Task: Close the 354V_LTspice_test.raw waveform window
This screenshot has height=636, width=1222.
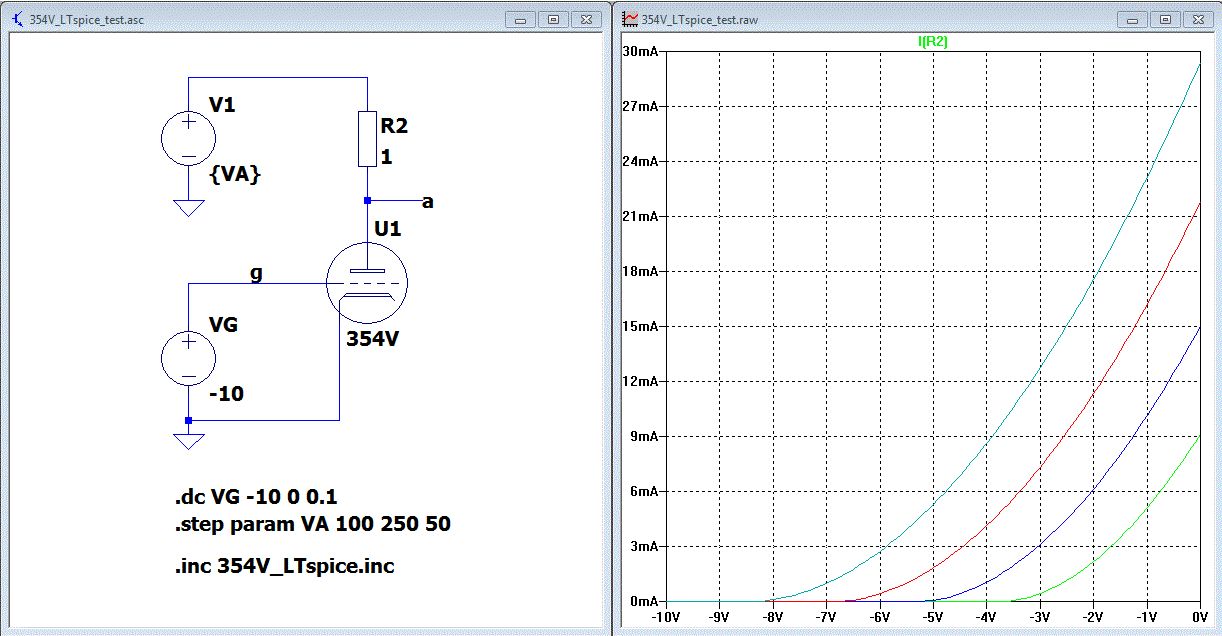Action: click(x=1196, y=19)
